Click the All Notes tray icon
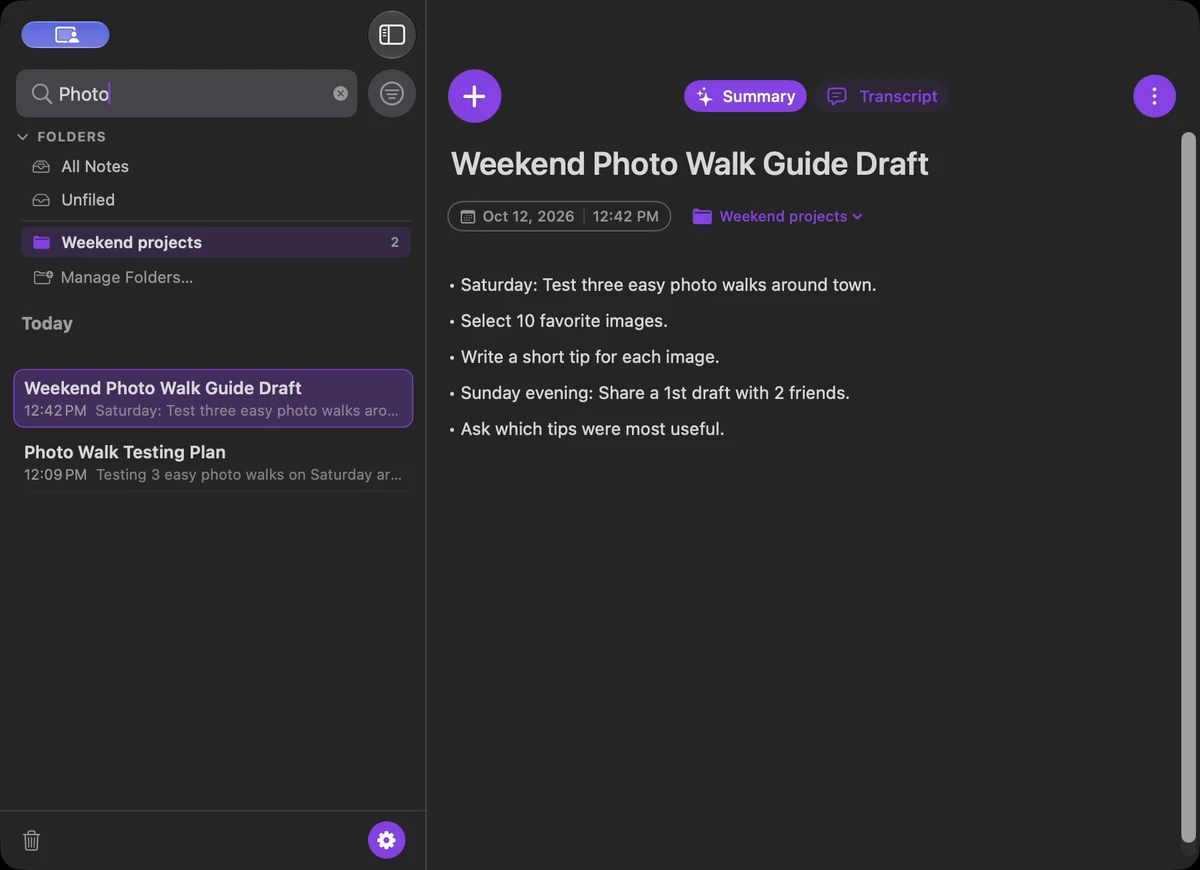The width and height of the screenshot is (1200, 870). pos(41,167)
